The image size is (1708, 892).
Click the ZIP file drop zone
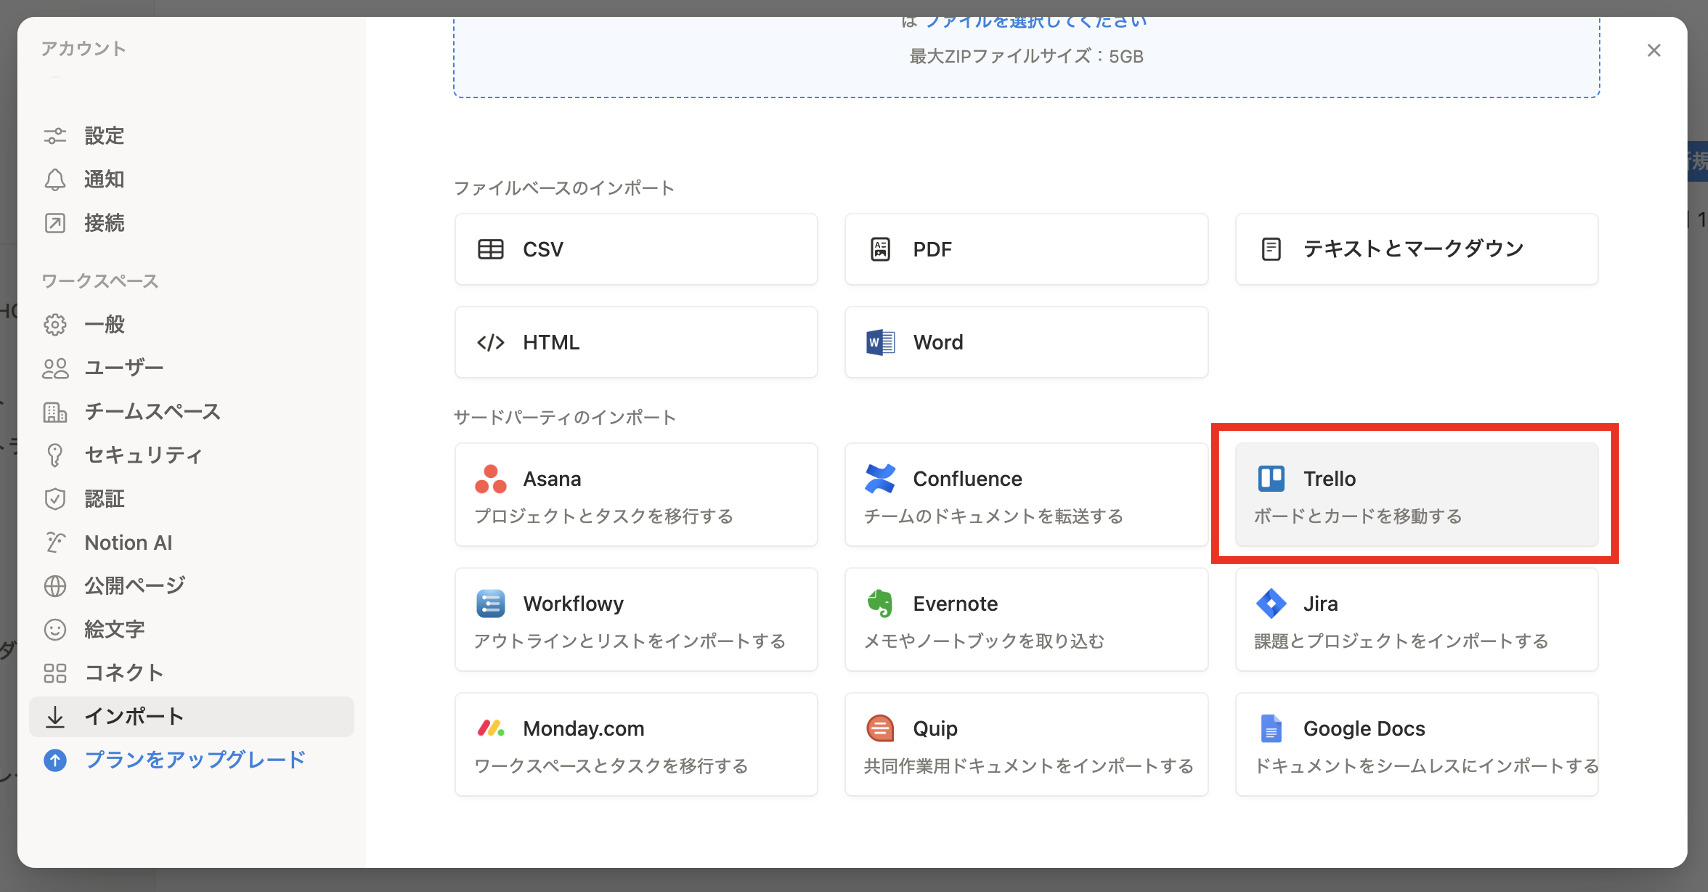coord(1026,57)
